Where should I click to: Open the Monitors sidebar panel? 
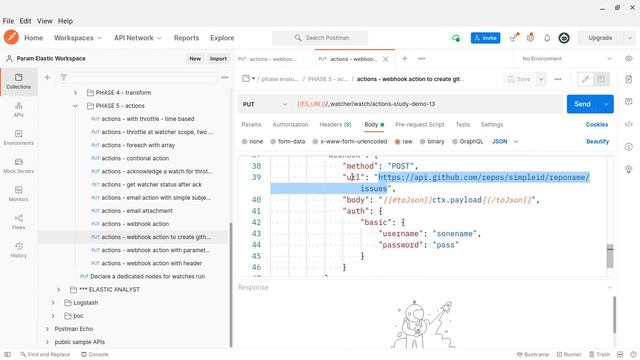pyautogui.click(x=18, y=194)
